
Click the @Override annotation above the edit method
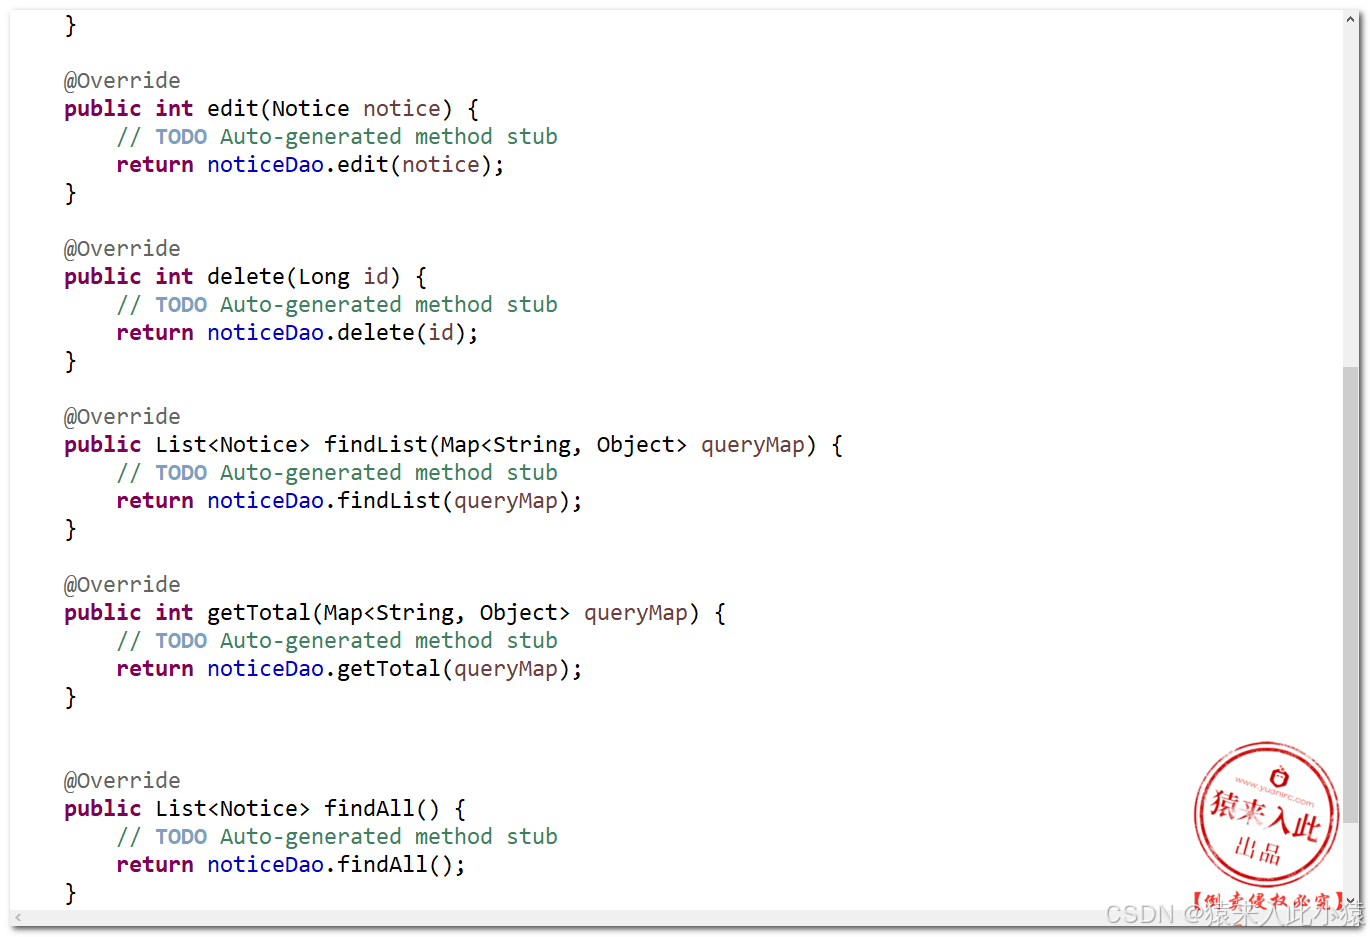click(123, 80)
